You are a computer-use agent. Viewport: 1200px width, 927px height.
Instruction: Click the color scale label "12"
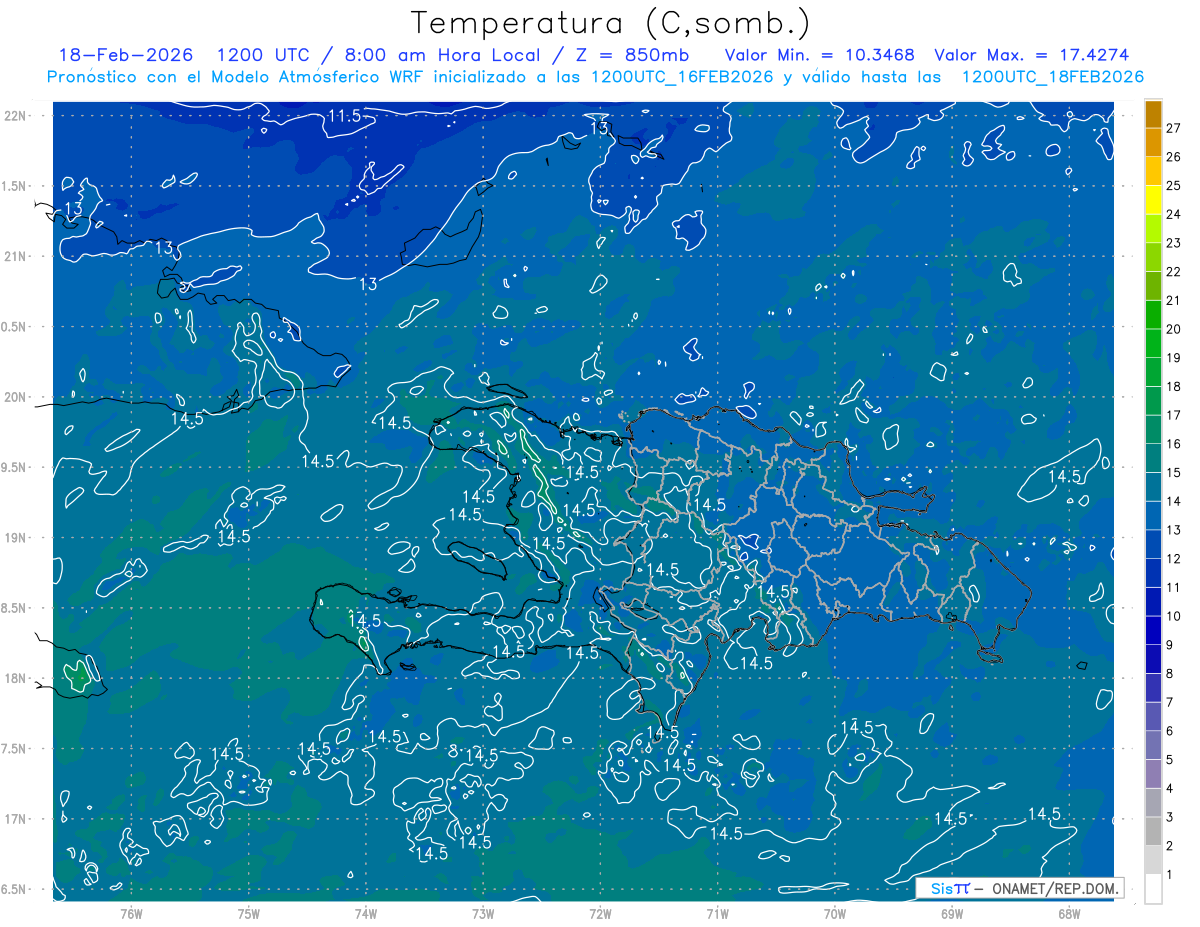pyautogui.click(x=1174, y=559)
